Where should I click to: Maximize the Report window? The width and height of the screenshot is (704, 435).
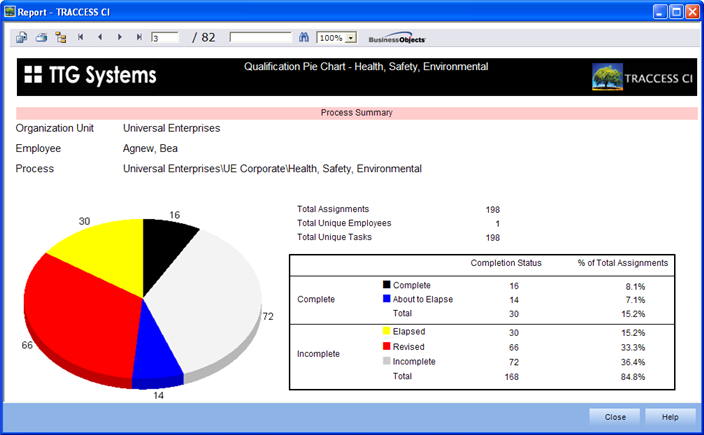click(676, 12)
